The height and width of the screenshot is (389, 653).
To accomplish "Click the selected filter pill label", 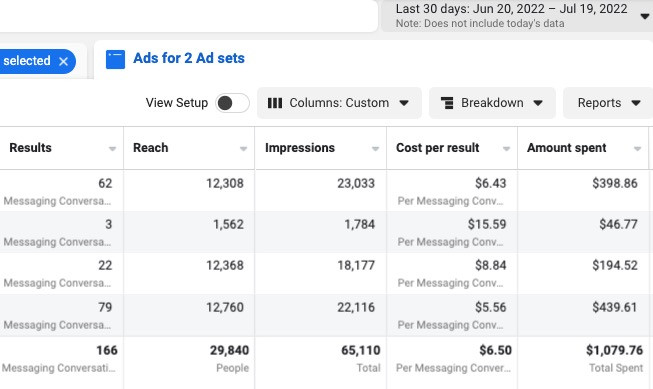I will tap(27, 61).
